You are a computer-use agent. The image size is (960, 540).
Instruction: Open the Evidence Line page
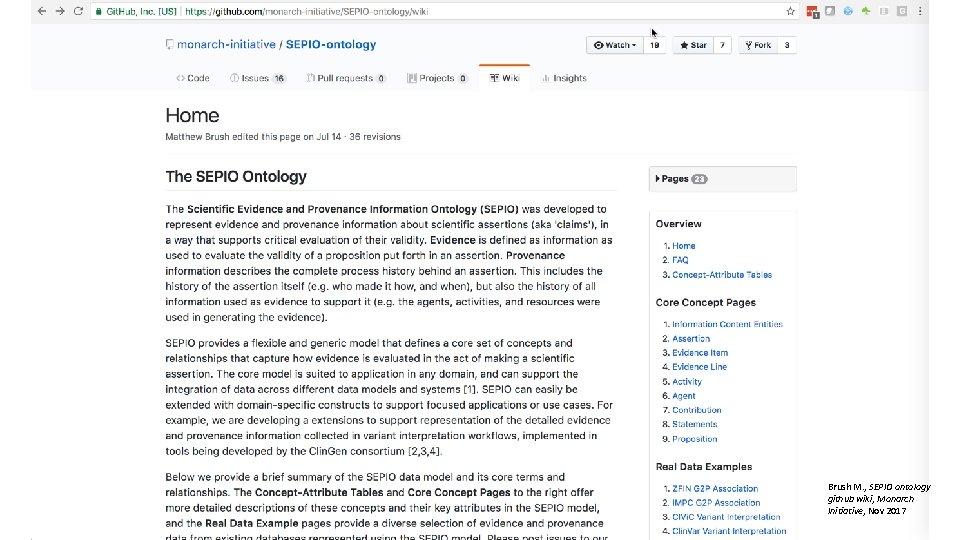[699, 367]
